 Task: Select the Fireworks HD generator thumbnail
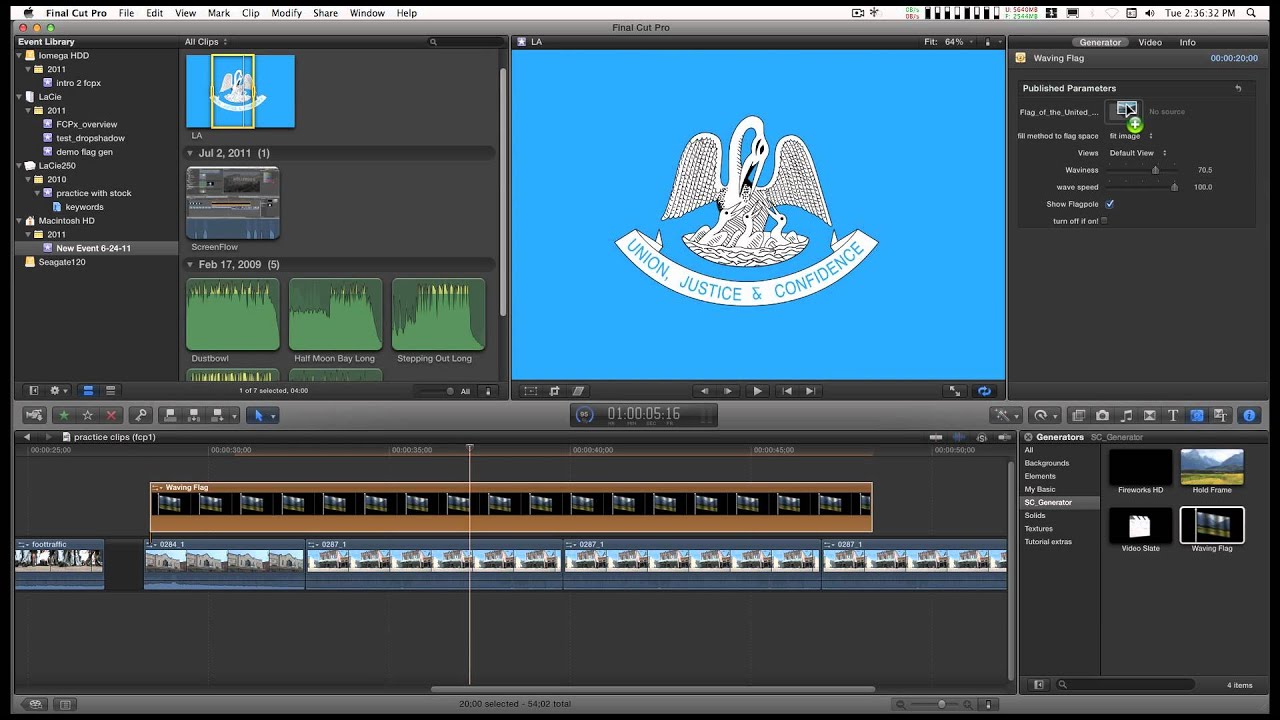1140,467
